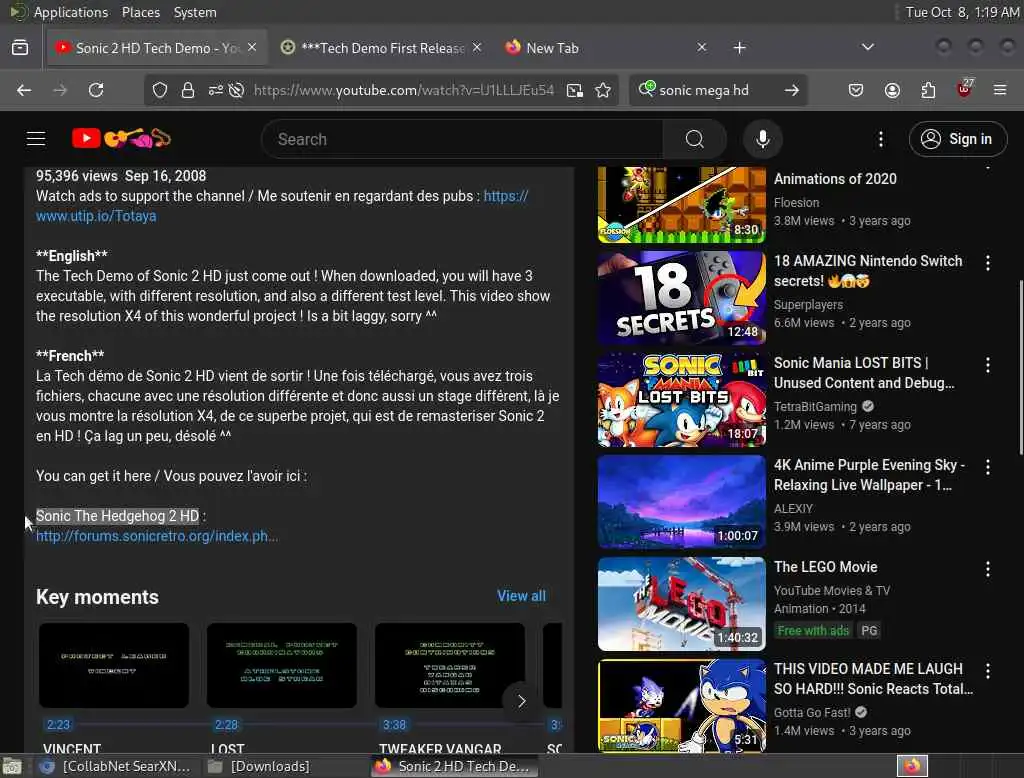The image size is (1024, 778).
Task: Open Firefox application menu
Action: point(1000,90)
